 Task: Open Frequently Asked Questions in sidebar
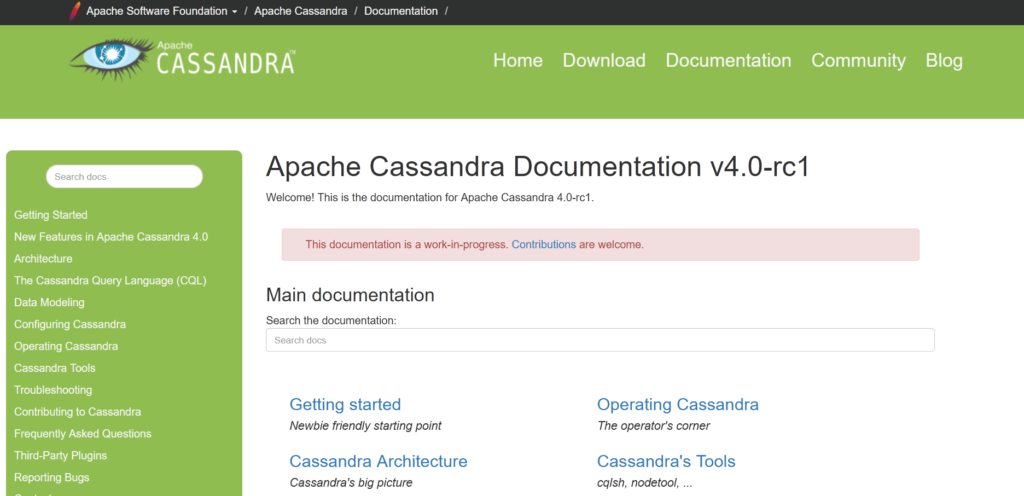[82, 433]
